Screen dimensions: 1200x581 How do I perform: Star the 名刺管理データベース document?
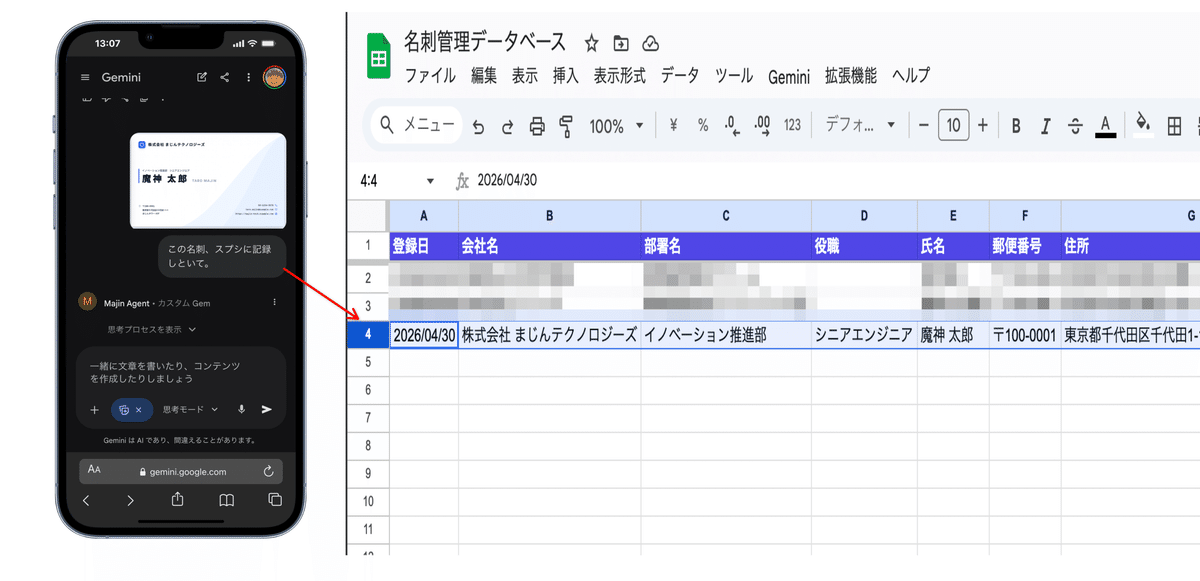tap(591, 43)
